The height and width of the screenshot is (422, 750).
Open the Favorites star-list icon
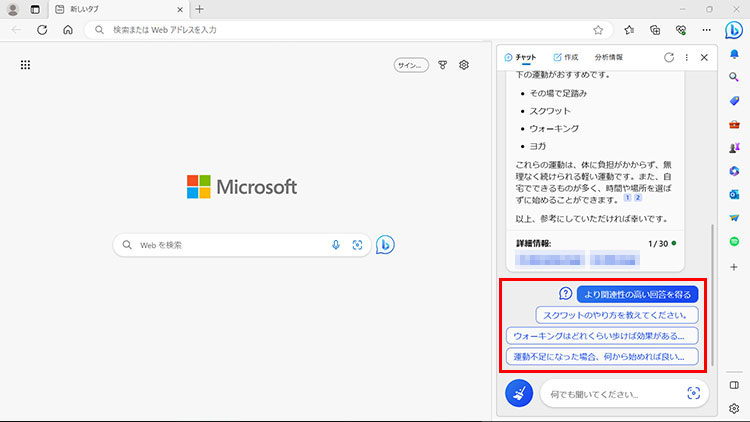point(629,30)
